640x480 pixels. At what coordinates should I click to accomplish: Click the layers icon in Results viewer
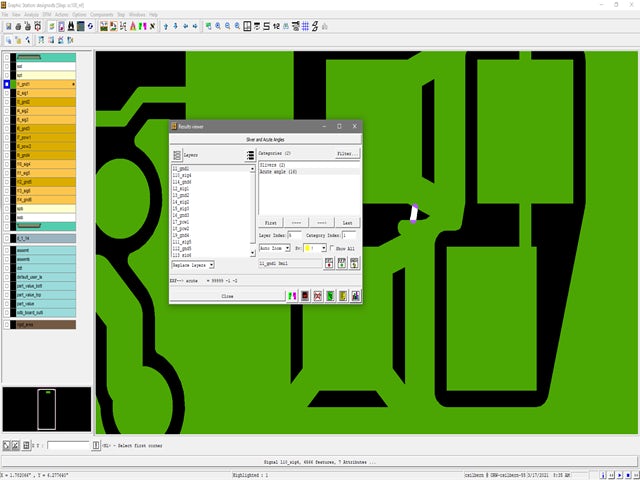pos(178,156)
